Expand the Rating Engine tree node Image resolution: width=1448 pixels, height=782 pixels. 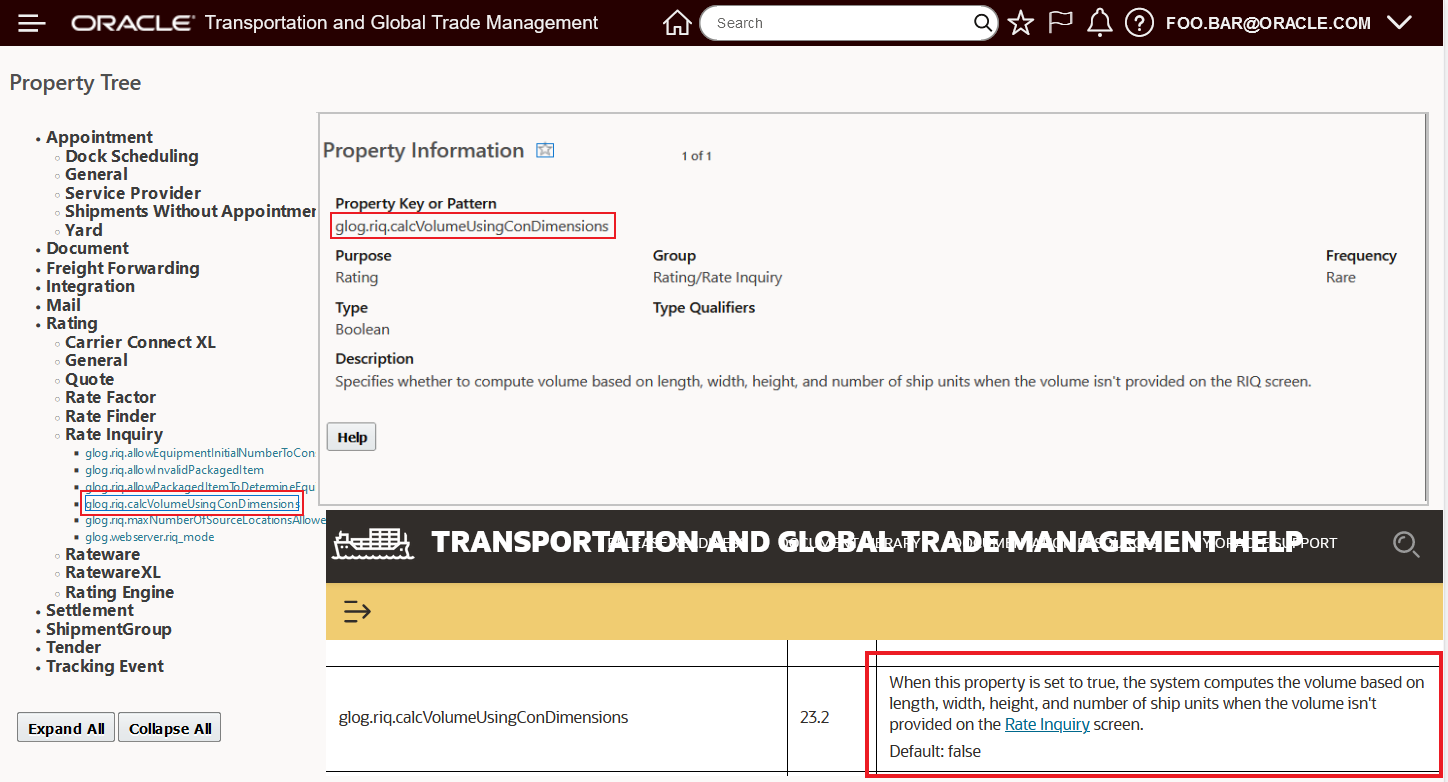119,592
